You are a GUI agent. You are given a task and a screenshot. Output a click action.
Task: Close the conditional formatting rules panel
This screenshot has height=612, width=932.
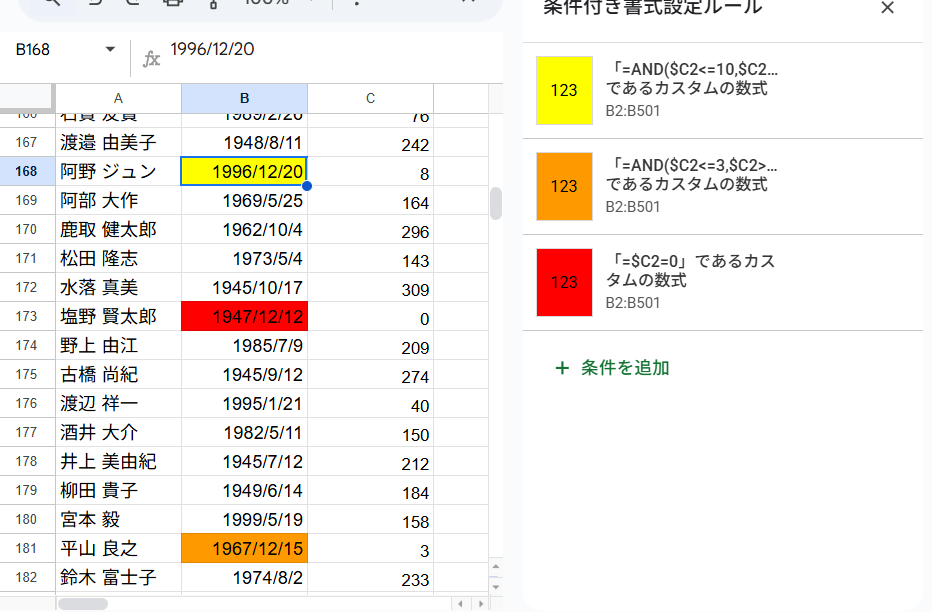(887, 8)
